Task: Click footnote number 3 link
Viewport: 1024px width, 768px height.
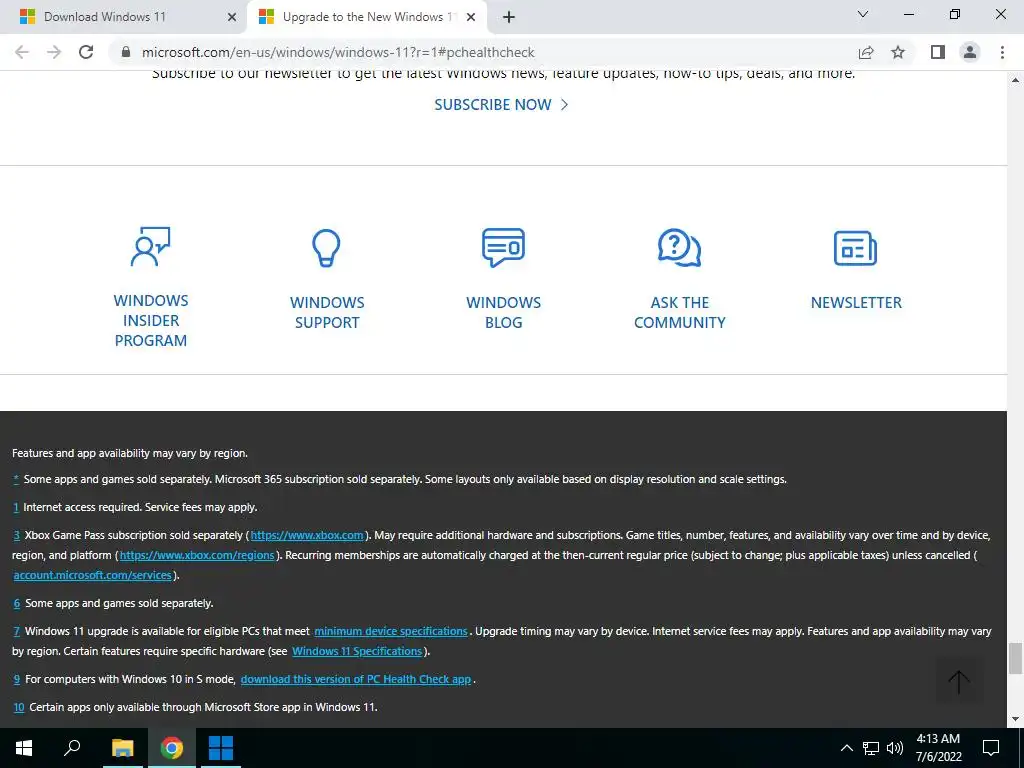Action: pyautogui.click(x=16, y=535)
